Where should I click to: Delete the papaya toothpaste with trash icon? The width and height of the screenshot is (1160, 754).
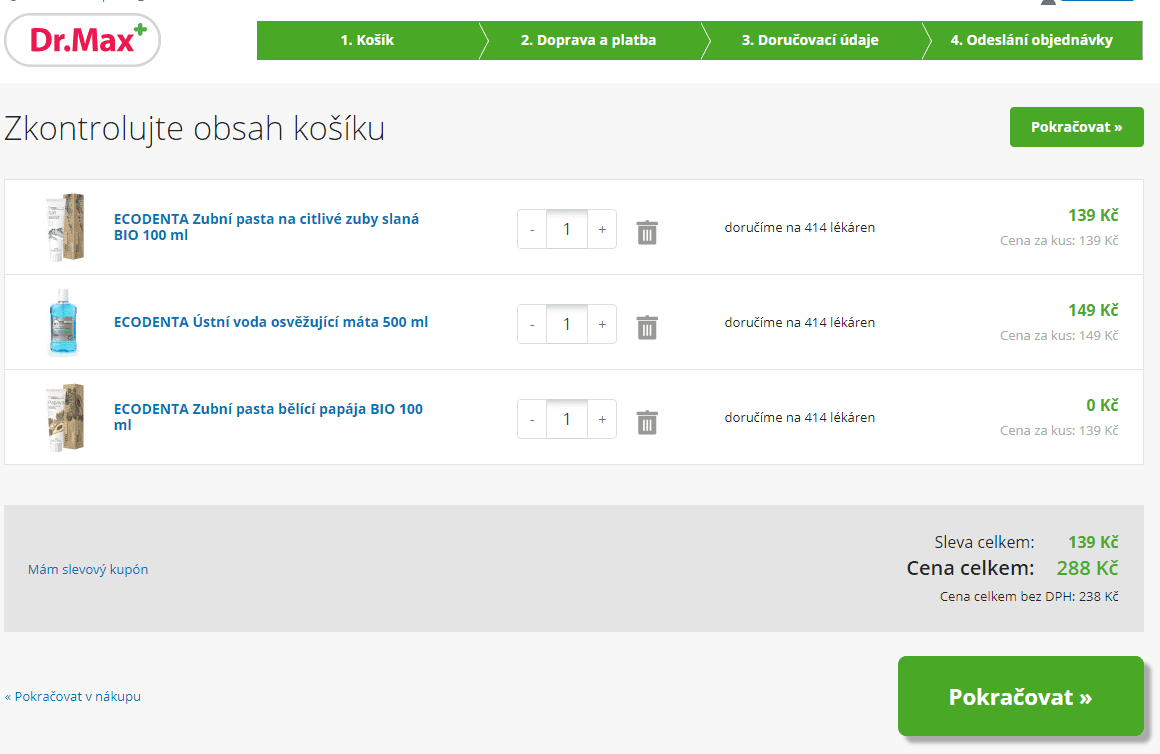[646, 421]
